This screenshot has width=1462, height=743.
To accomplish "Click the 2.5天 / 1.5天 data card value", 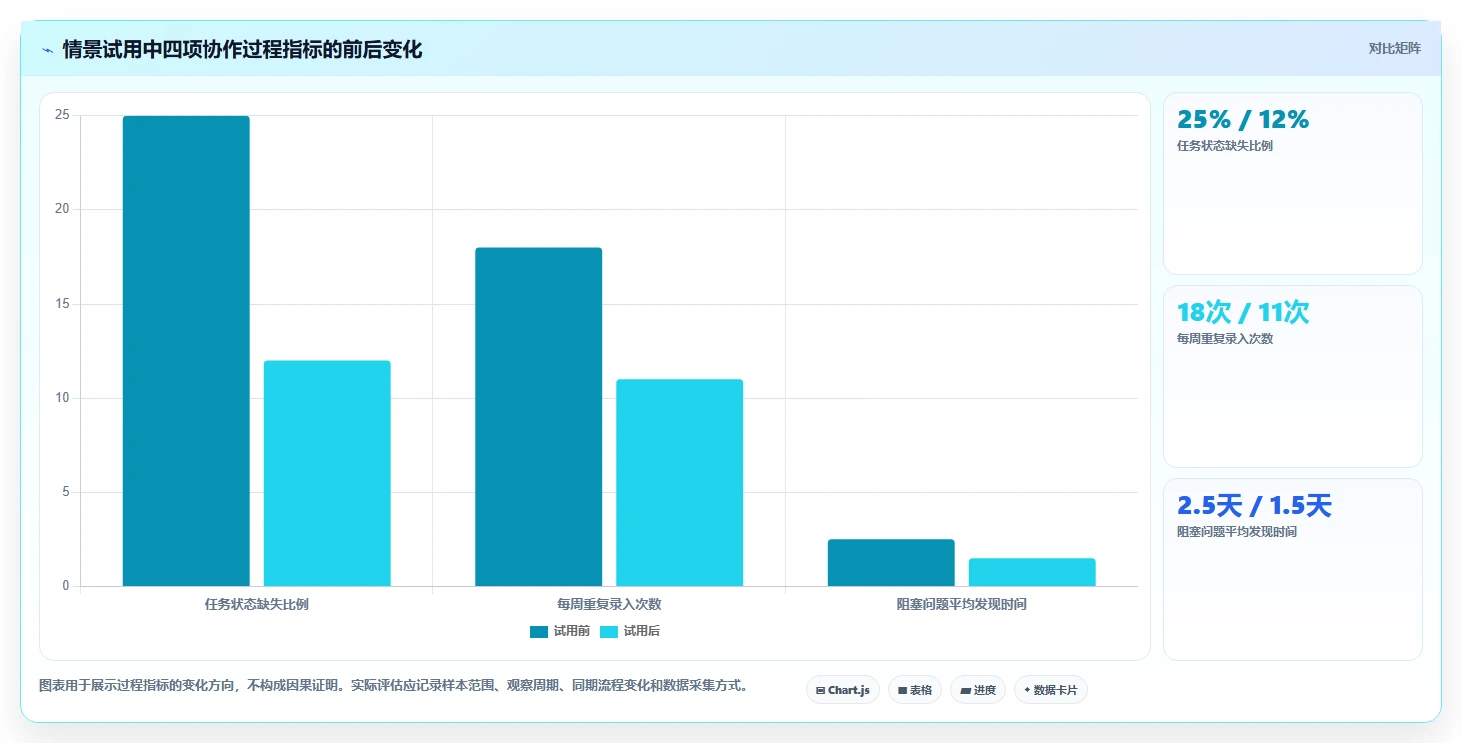I will tap(1254, 505).
